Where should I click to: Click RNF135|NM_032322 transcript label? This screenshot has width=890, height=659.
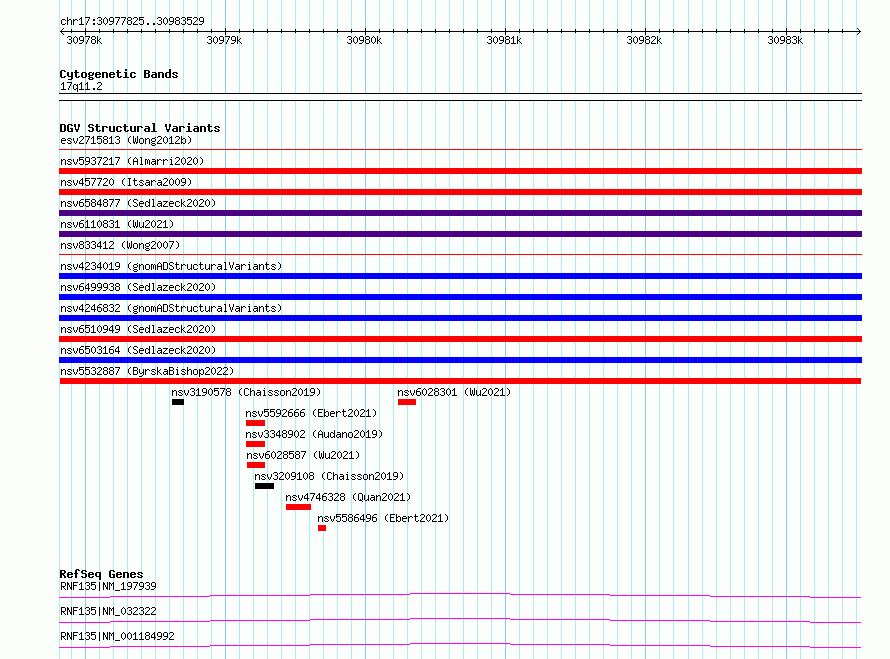tap(108, 611)
